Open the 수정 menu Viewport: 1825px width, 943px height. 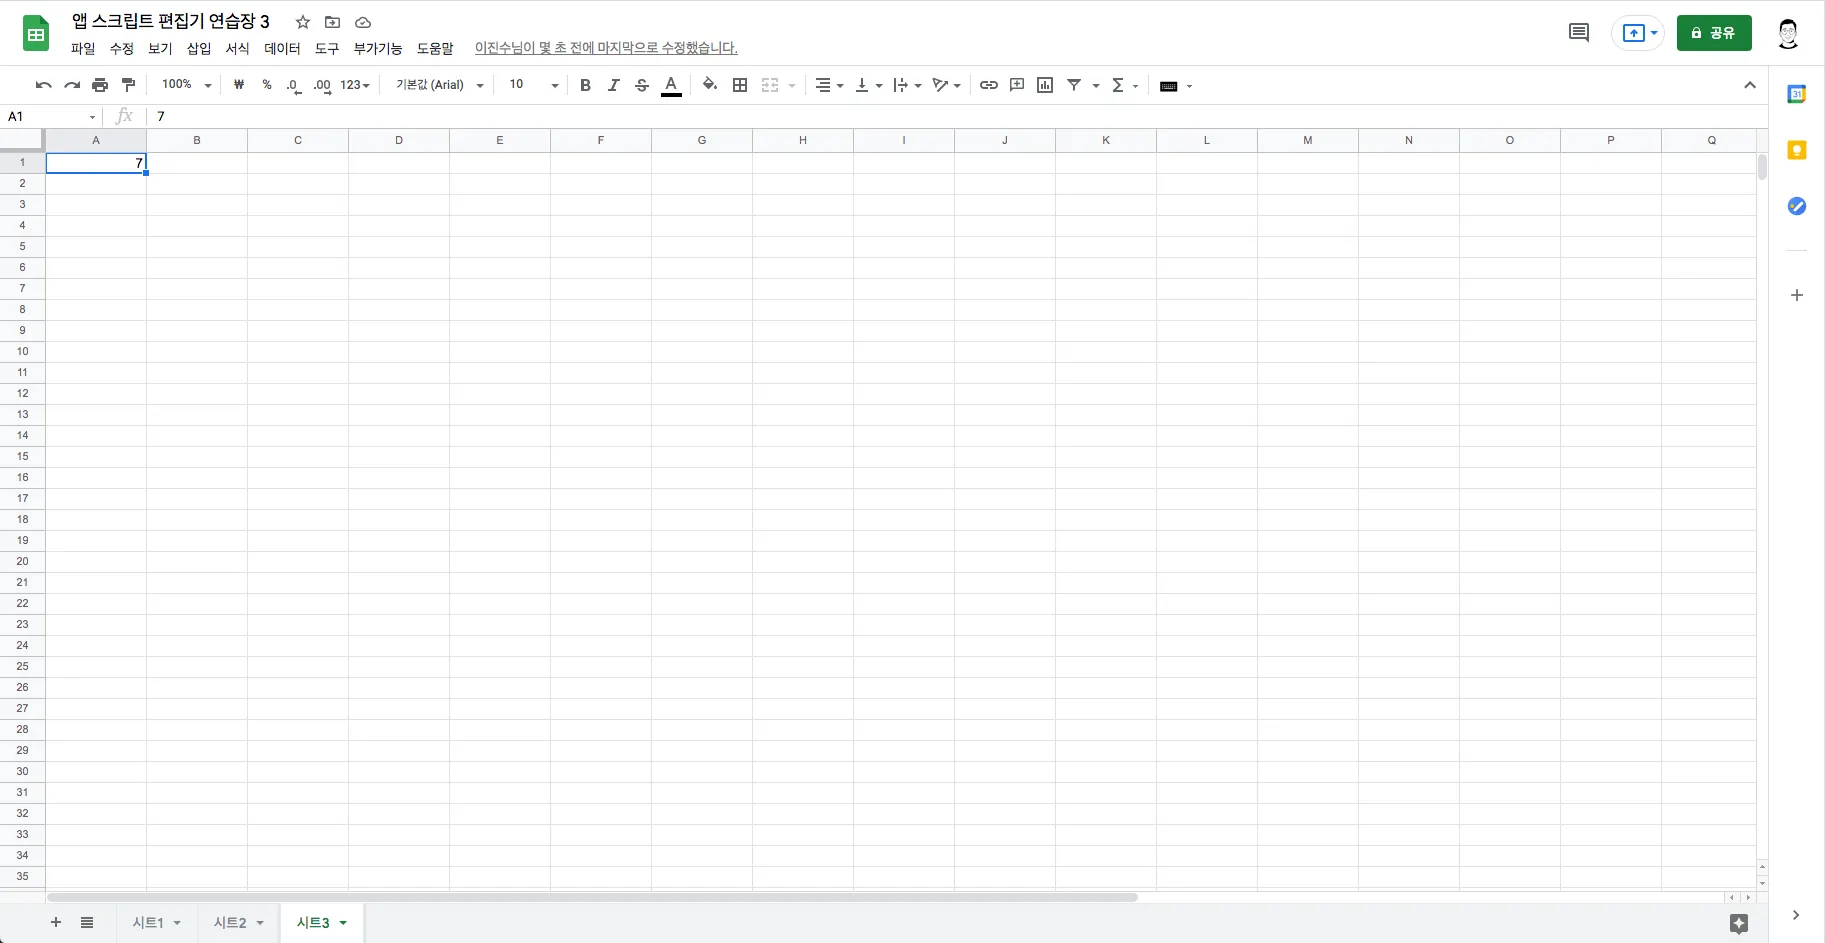point(121,48)
